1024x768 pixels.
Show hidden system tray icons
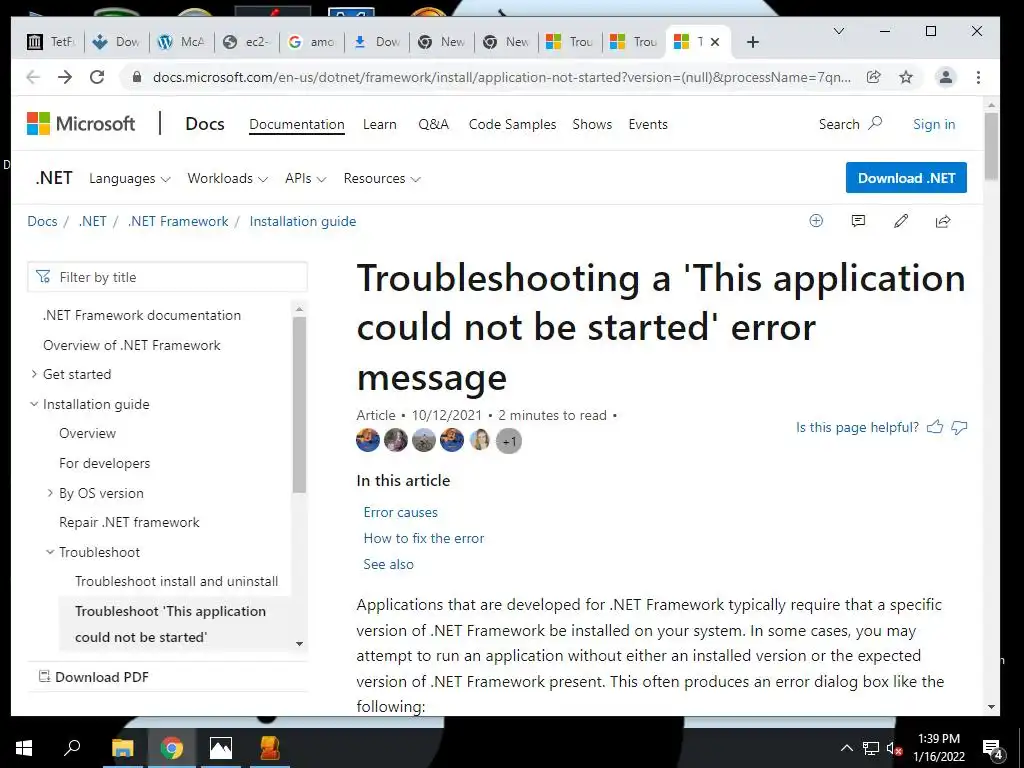pos(846,748)
